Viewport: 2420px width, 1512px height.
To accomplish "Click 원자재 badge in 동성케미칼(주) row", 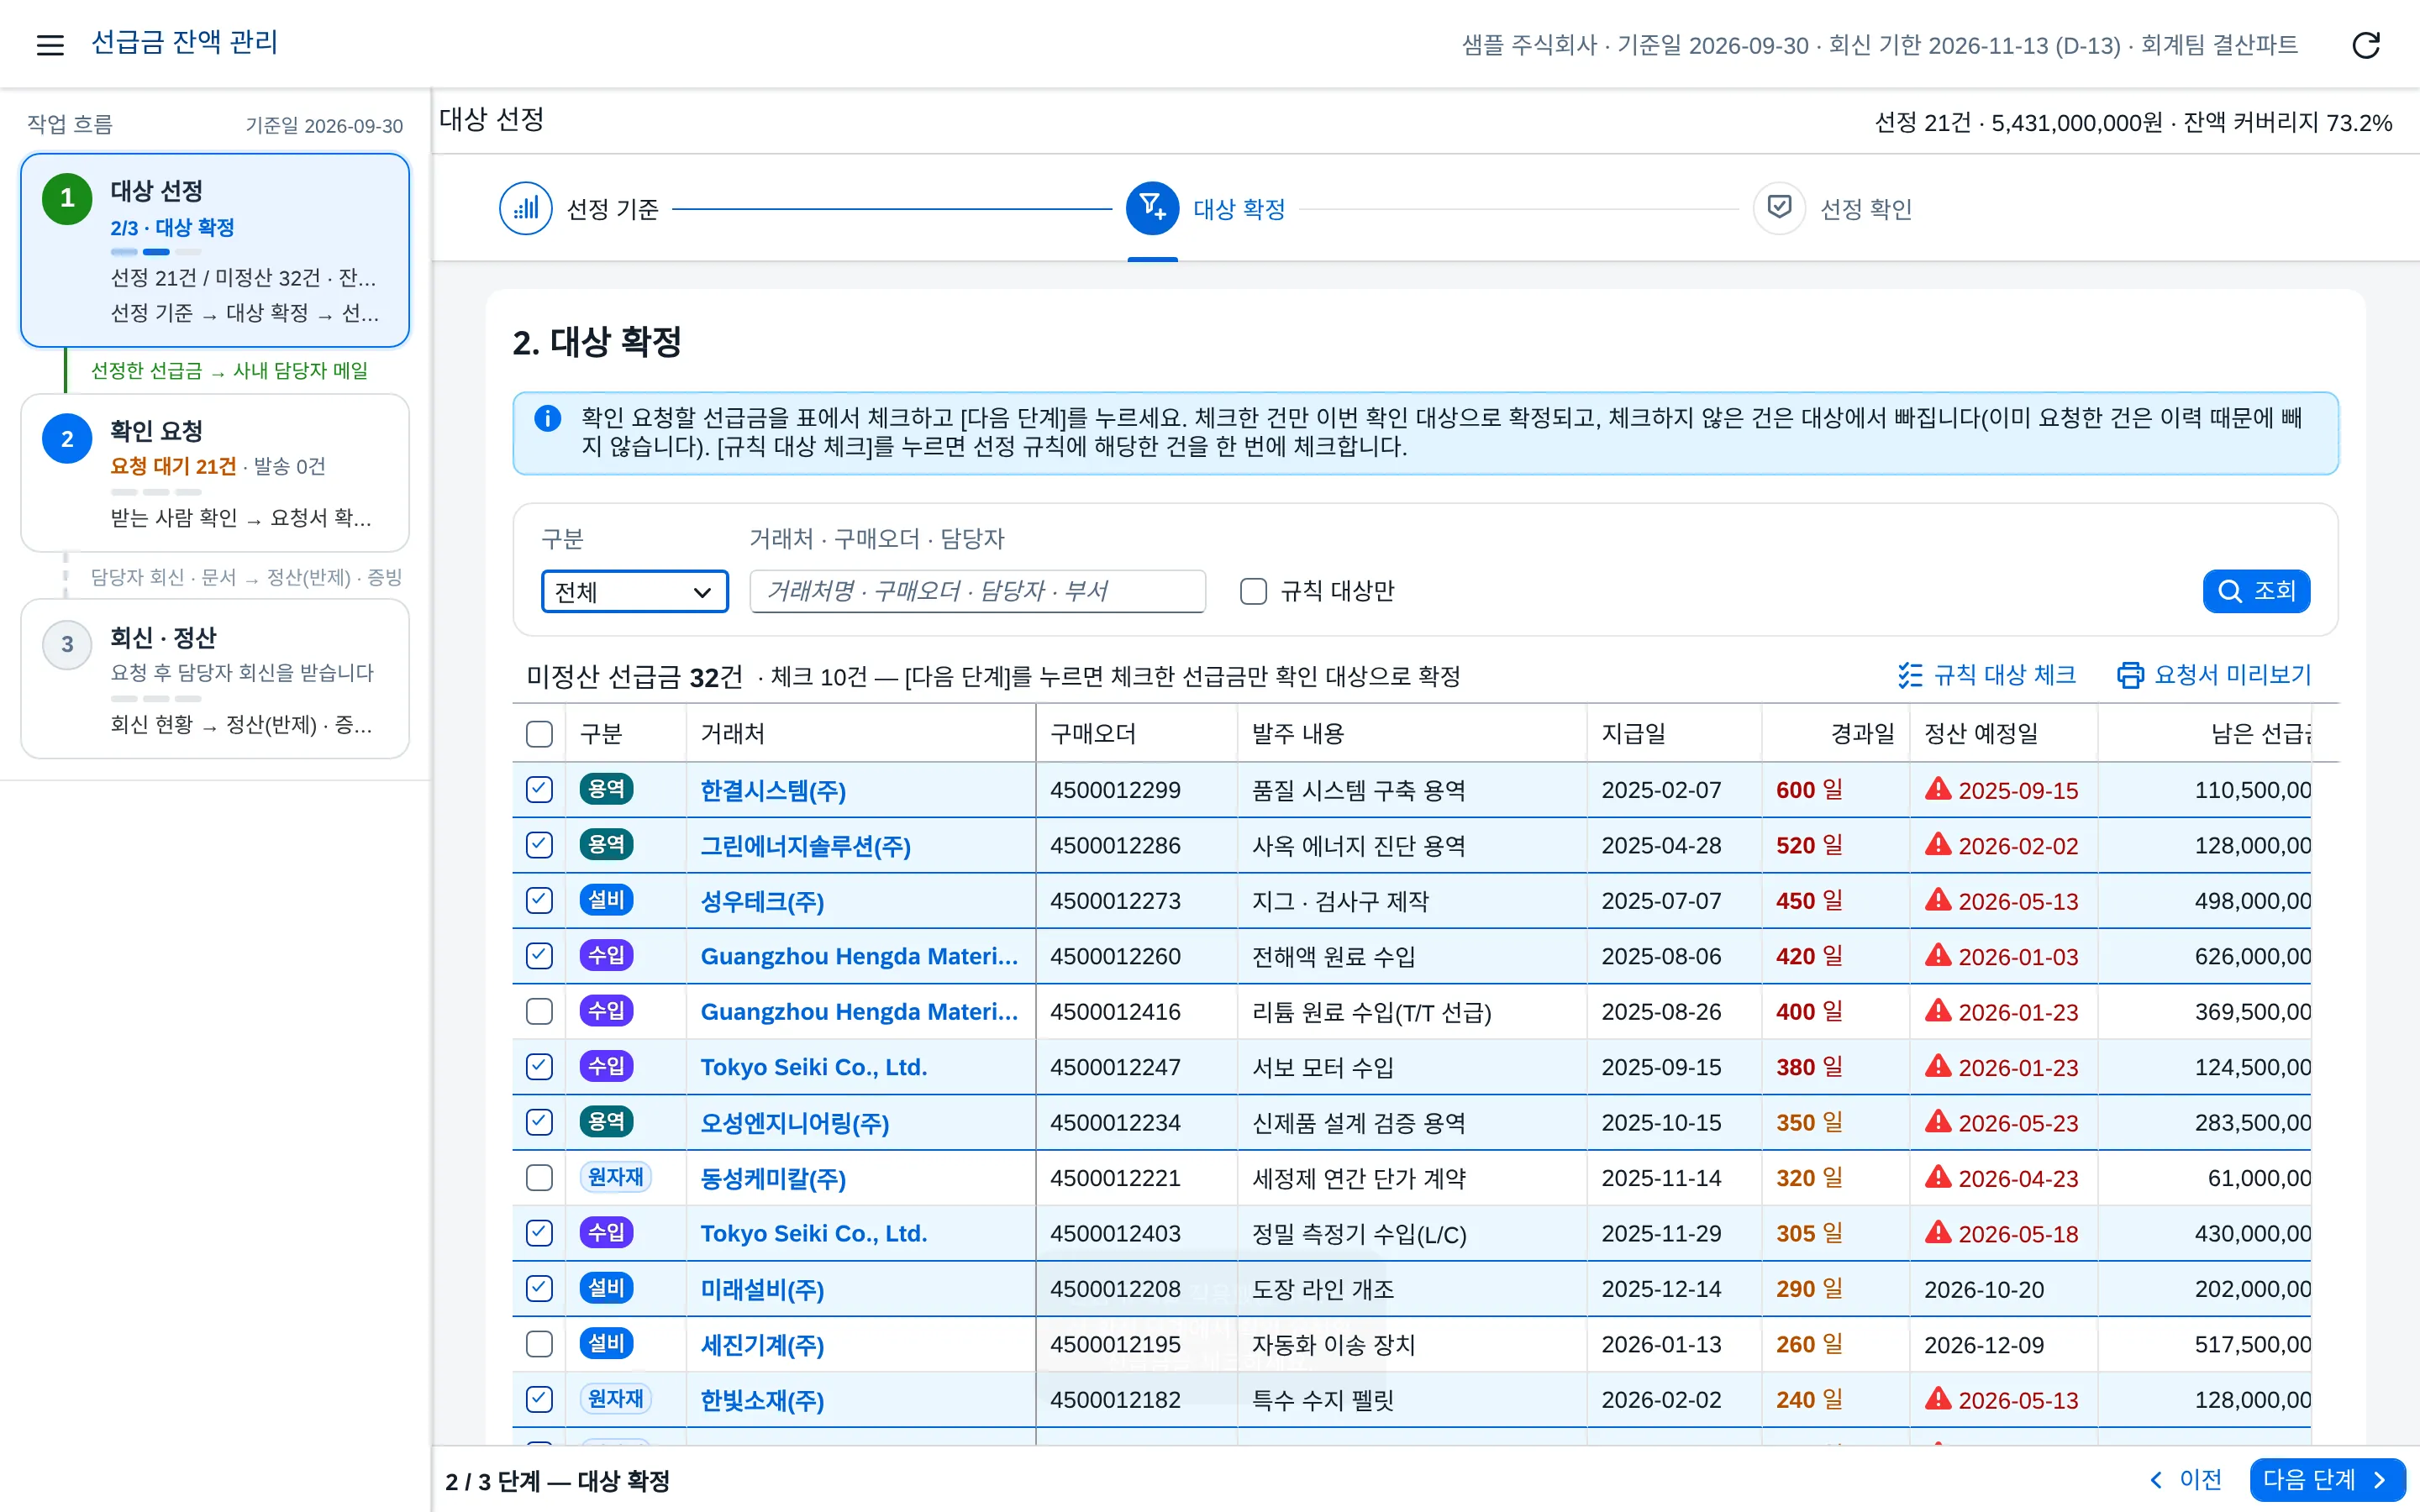I will [x=615, y=1177].
